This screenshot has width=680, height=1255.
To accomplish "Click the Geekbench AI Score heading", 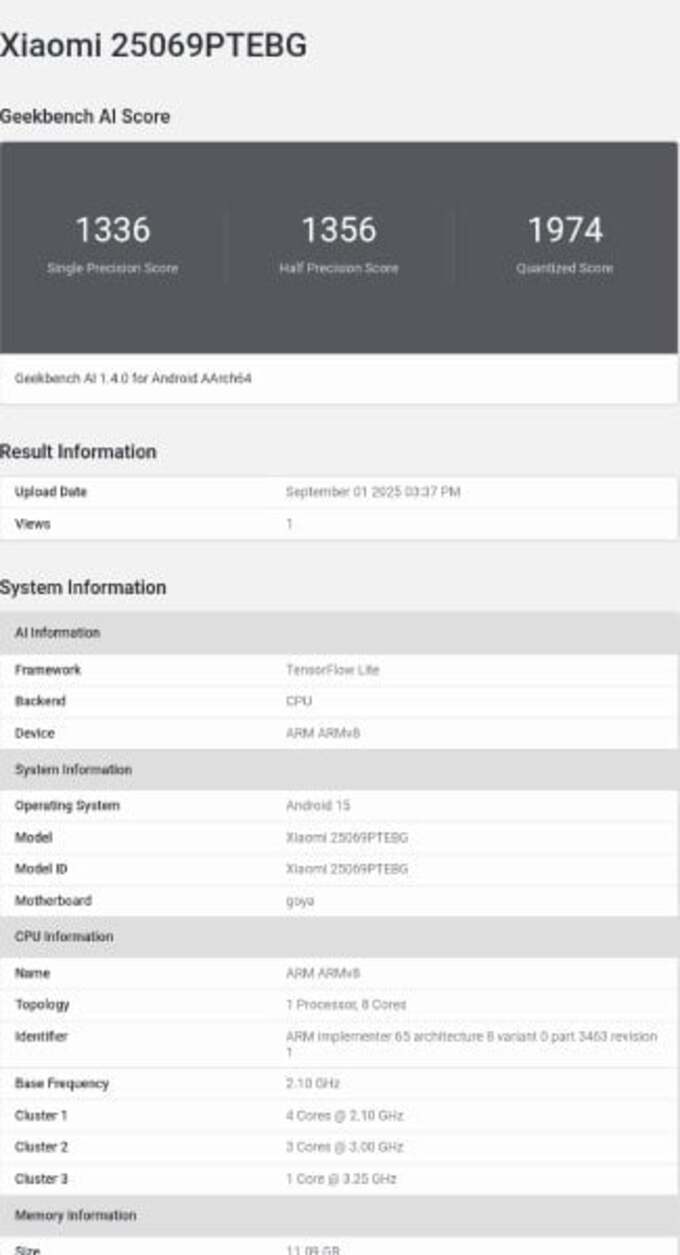I will 85,116.
